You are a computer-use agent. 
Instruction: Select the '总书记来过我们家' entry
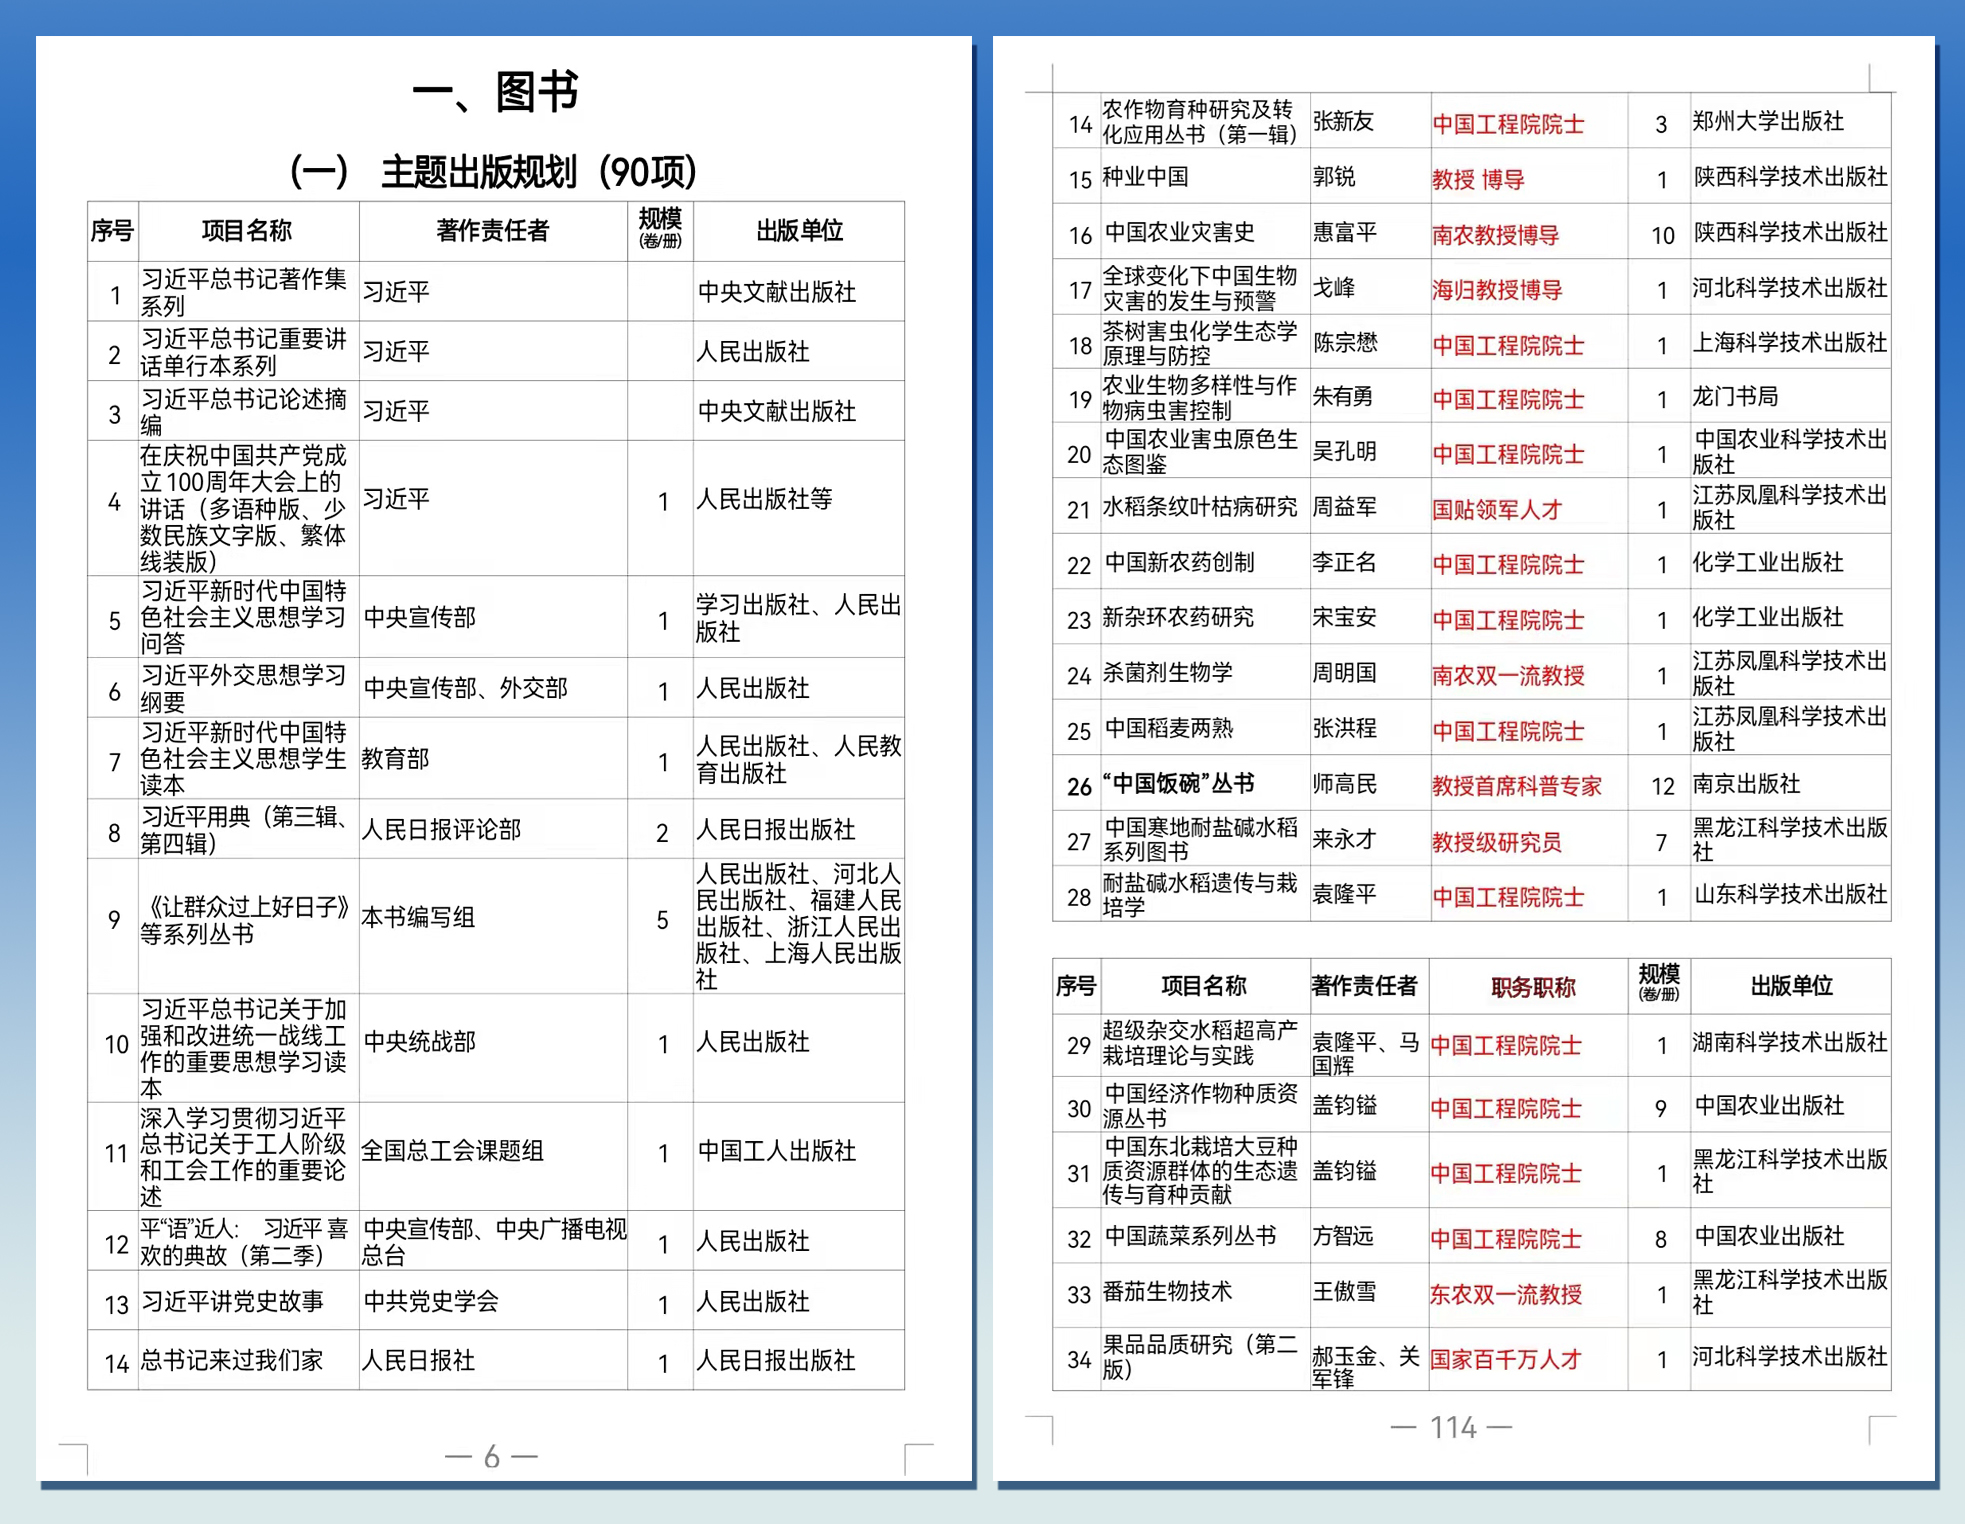pyautogui.click(x=232, y=1360)
